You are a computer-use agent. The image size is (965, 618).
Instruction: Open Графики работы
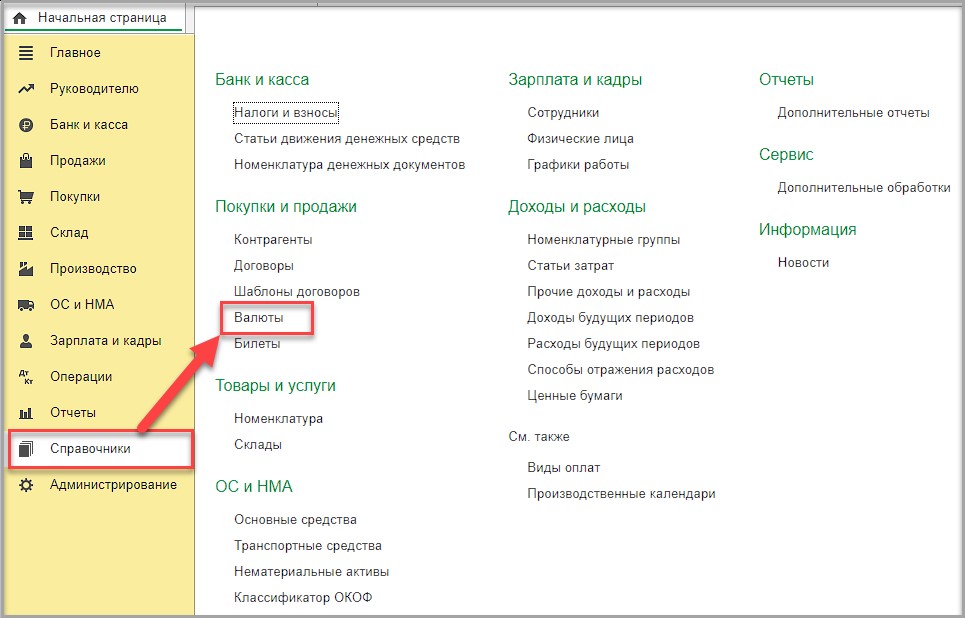(x=578, y=164)
